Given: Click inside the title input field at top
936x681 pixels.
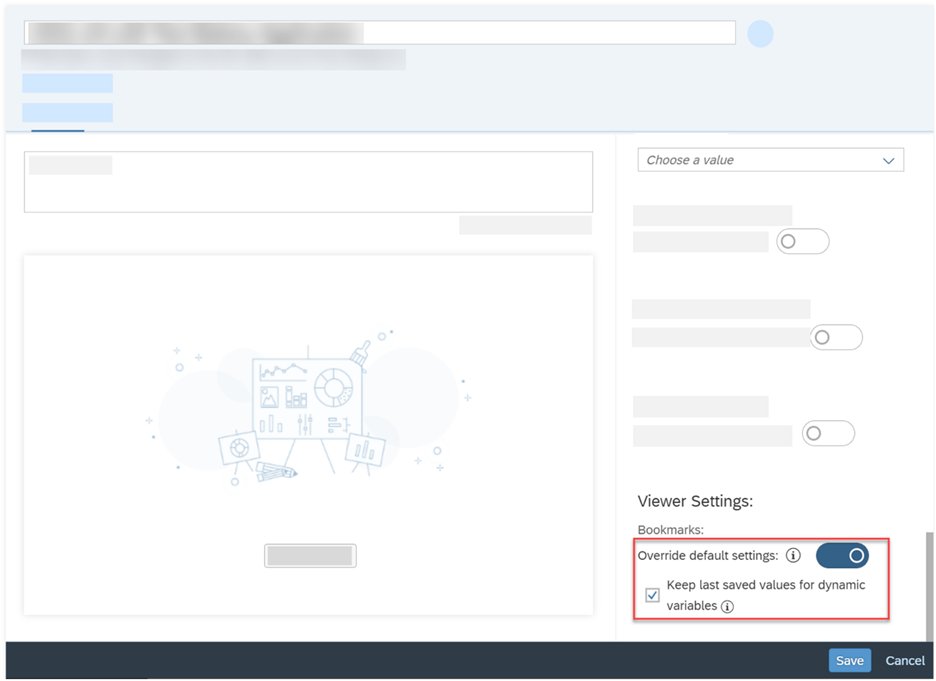Looking at the screenshot, I should 380,31.
